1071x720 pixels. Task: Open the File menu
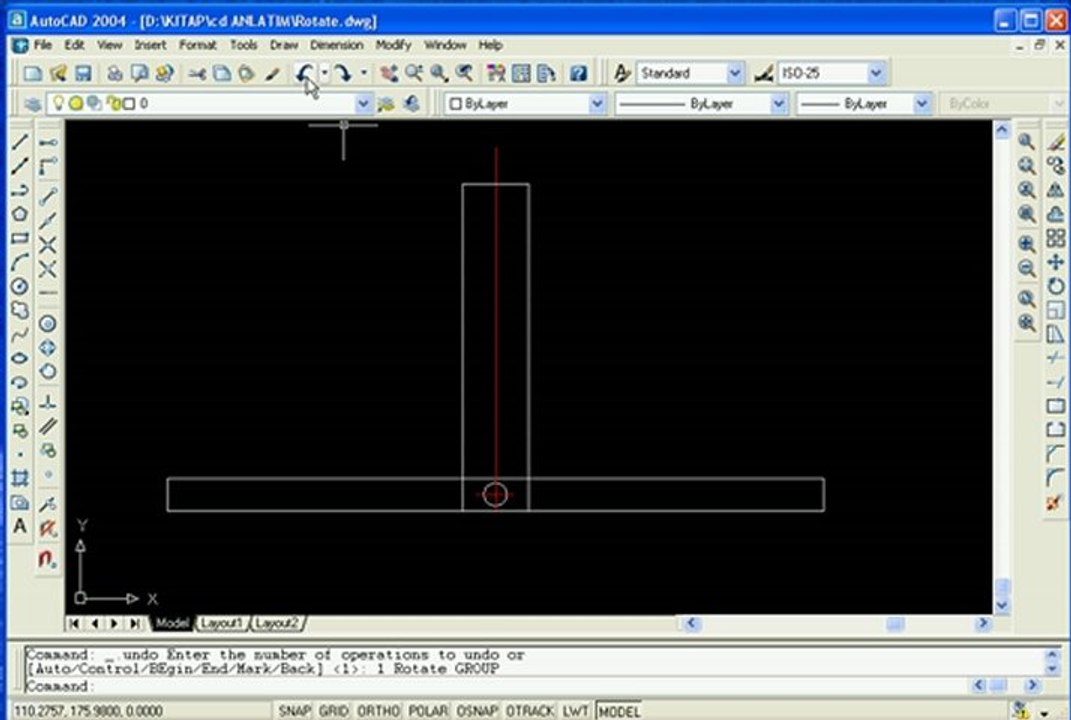click(x=42, y=45)
